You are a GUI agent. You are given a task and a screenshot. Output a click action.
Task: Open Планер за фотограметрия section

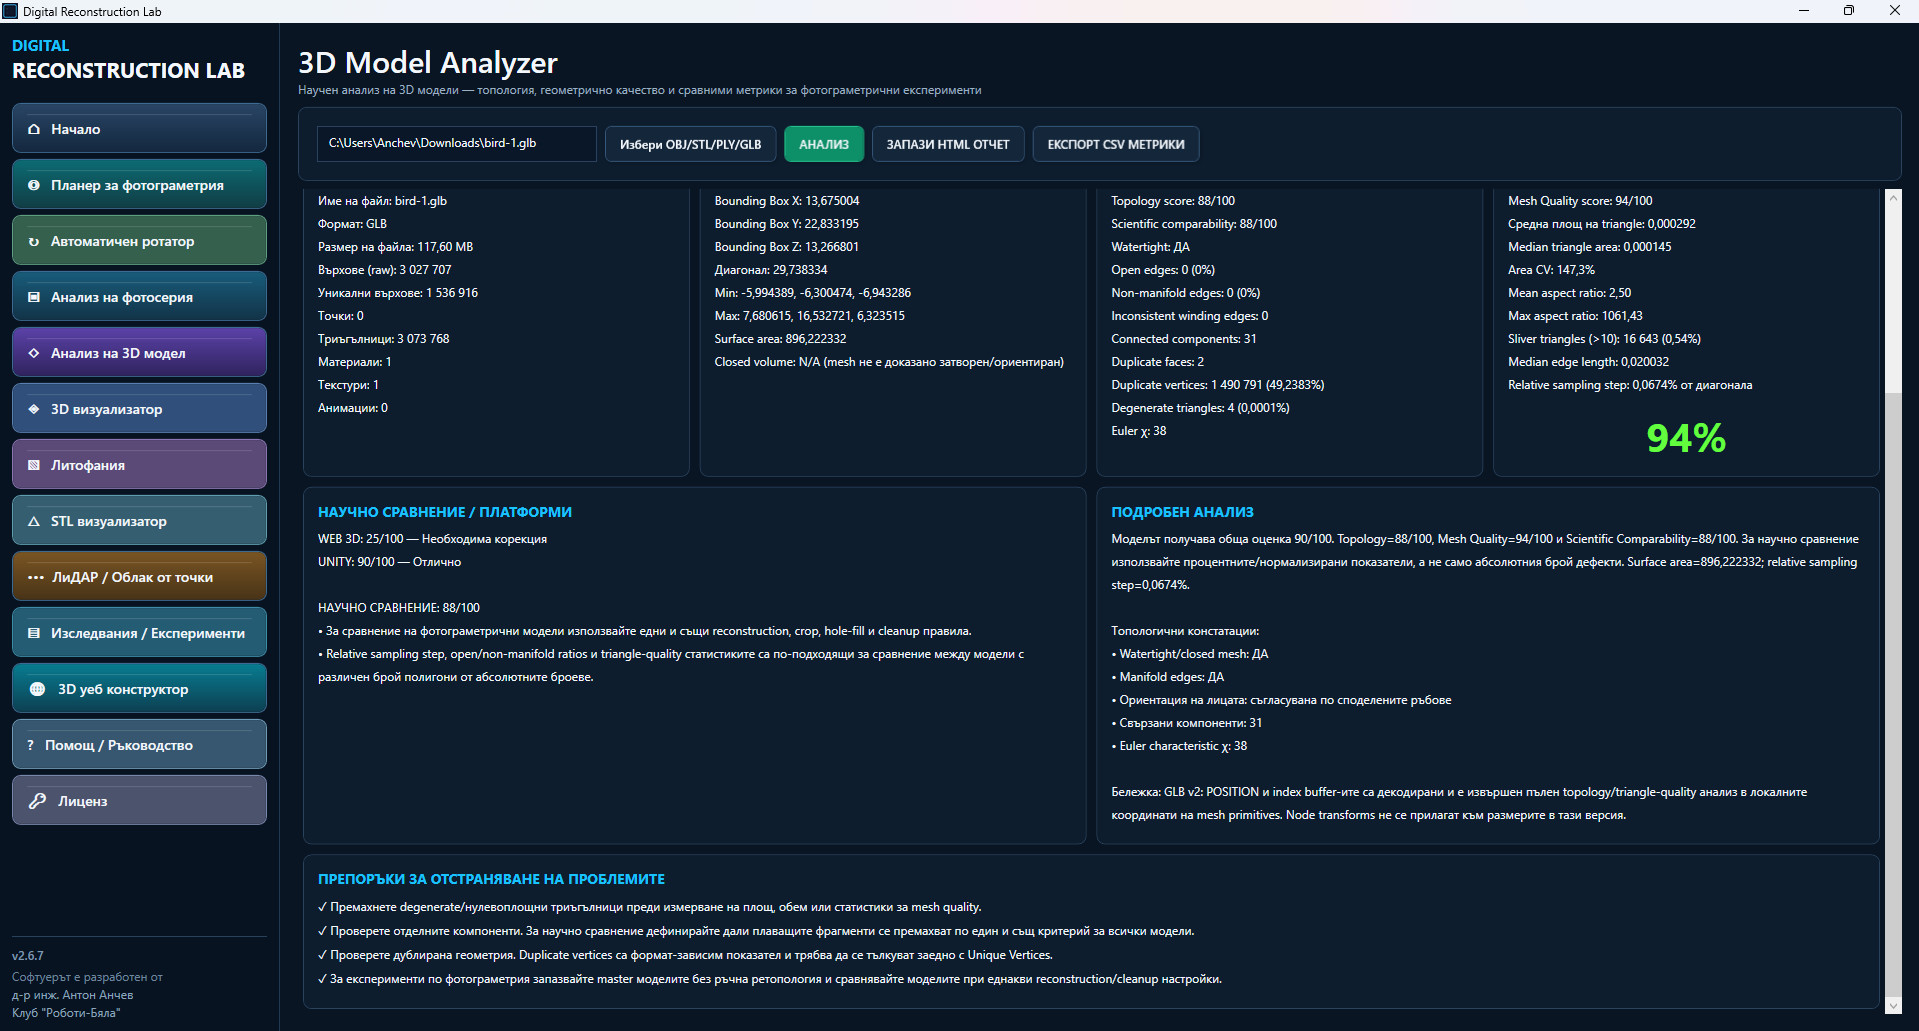tap(139, 185)
